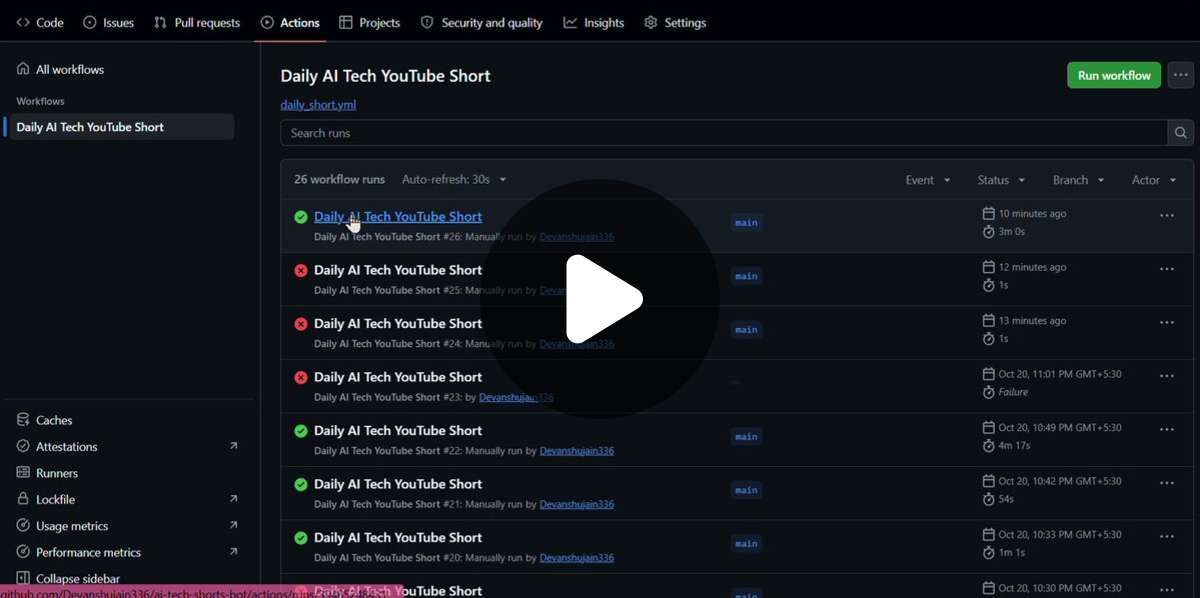Click the success icon of run #22

[x=301, y=431]
